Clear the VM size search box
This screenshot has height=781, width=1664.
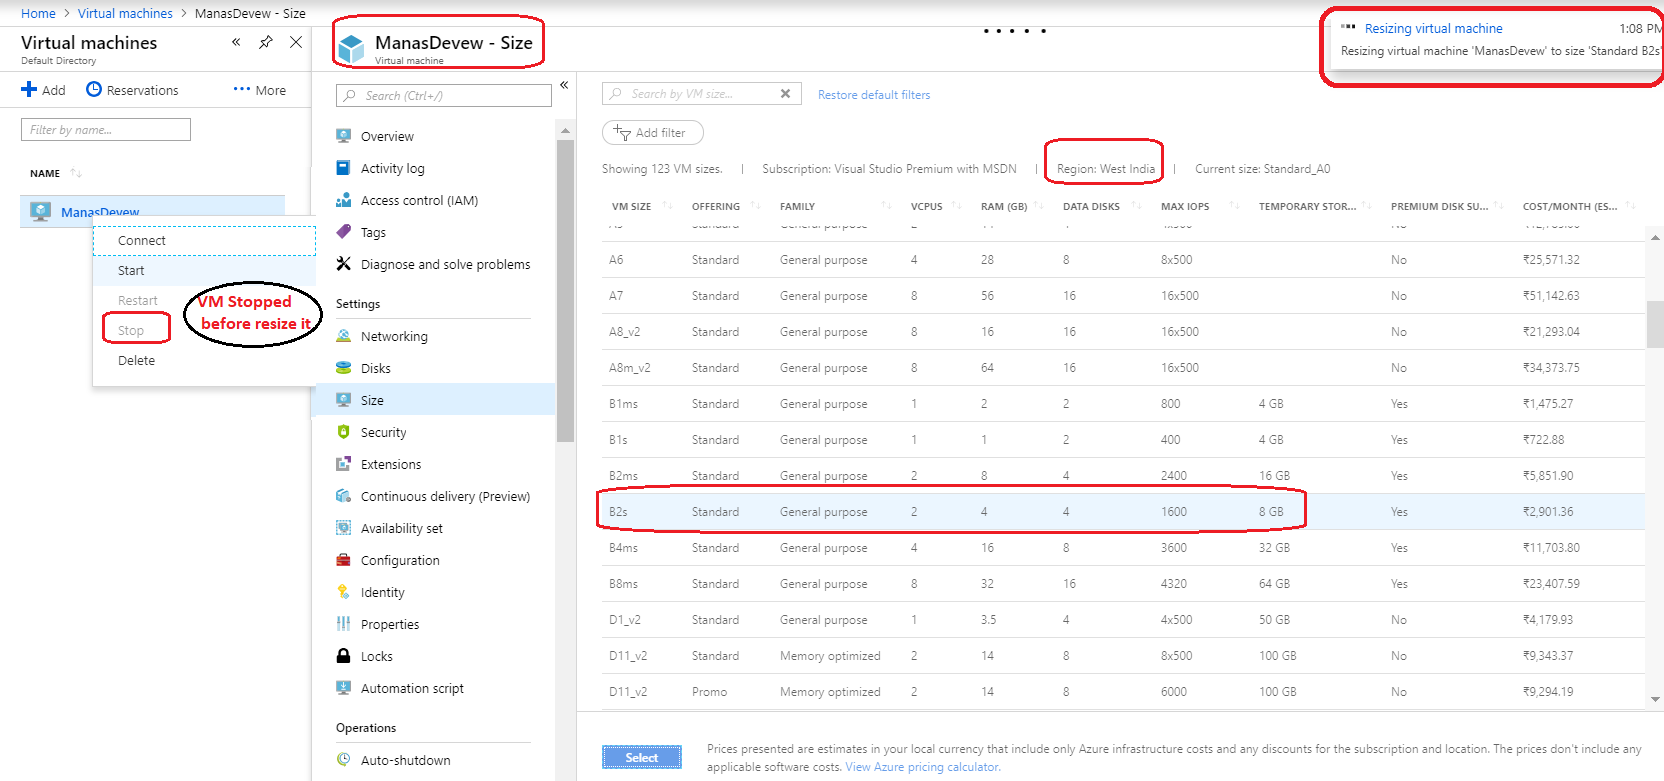point(785,94)
